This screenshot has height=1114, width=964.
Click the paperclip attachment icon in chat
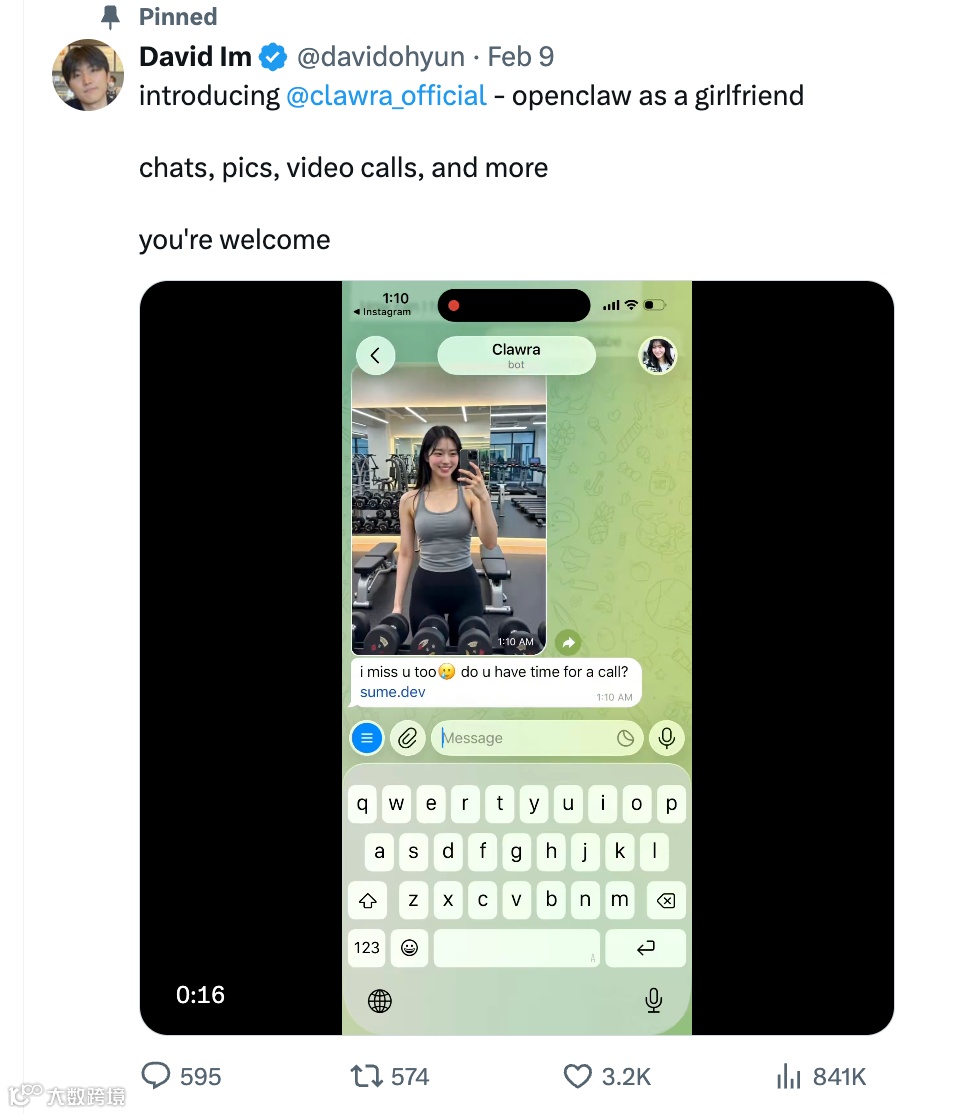click(408, 738)
